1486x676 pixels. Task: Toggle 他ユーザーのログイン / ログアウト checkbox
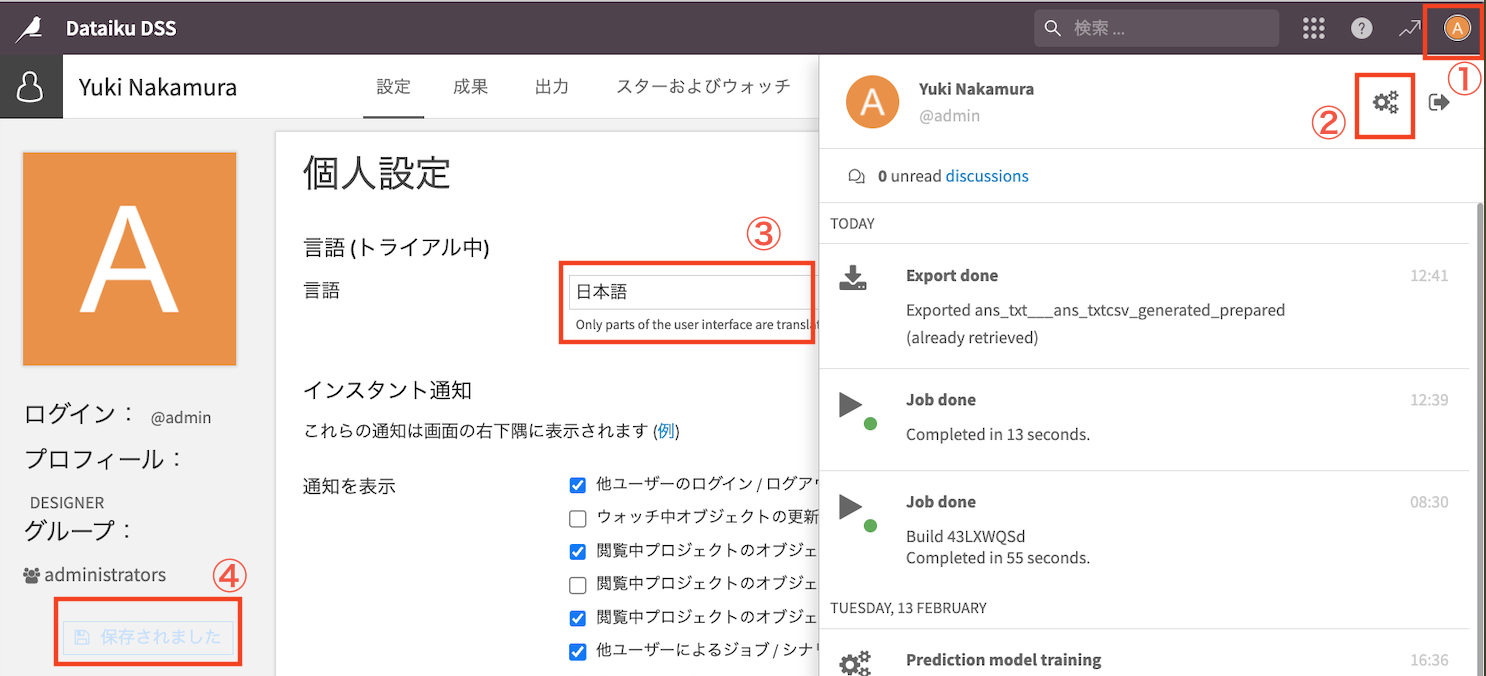pos(577,485)
